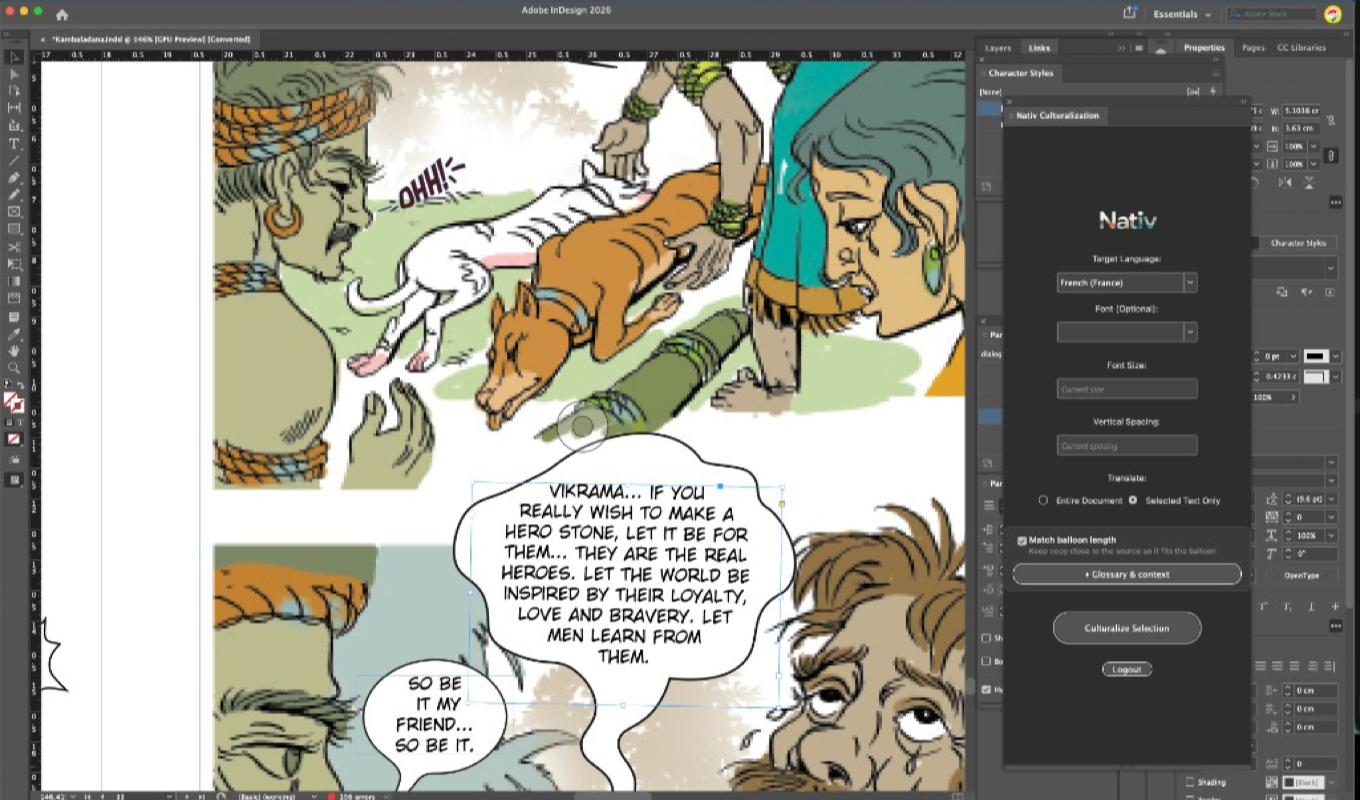Click the Character Styles button in Properties
The height and width of the screenshot is (800, 1360).
[x=1298, y=243]
